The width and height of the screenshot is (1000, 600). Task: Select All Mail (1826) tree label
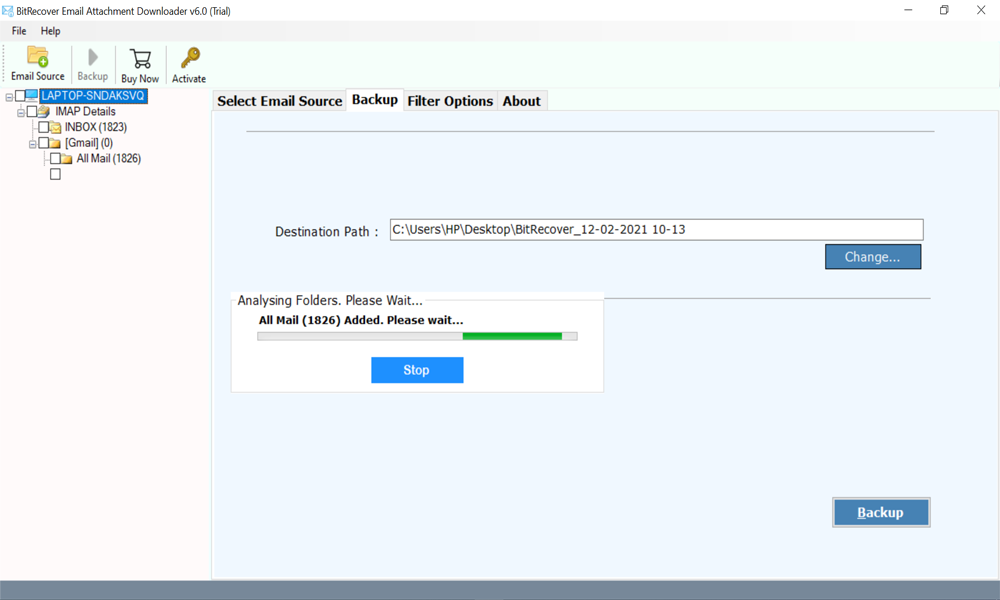click(x=108, y=158)
